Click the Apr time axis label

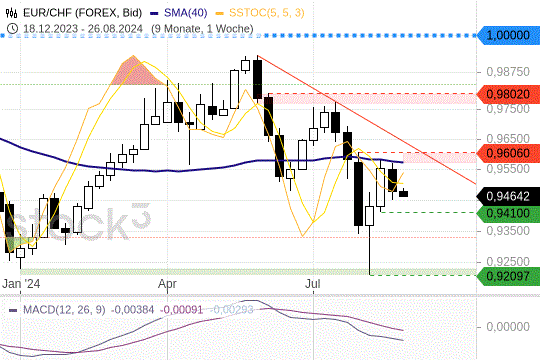[167, 284]
